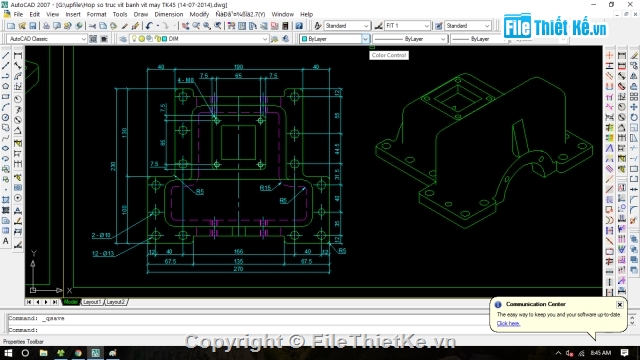Select the Line draw tool
Image resolution: width=640 pixels, height=360 pixels.
click(x=6, y=55)
